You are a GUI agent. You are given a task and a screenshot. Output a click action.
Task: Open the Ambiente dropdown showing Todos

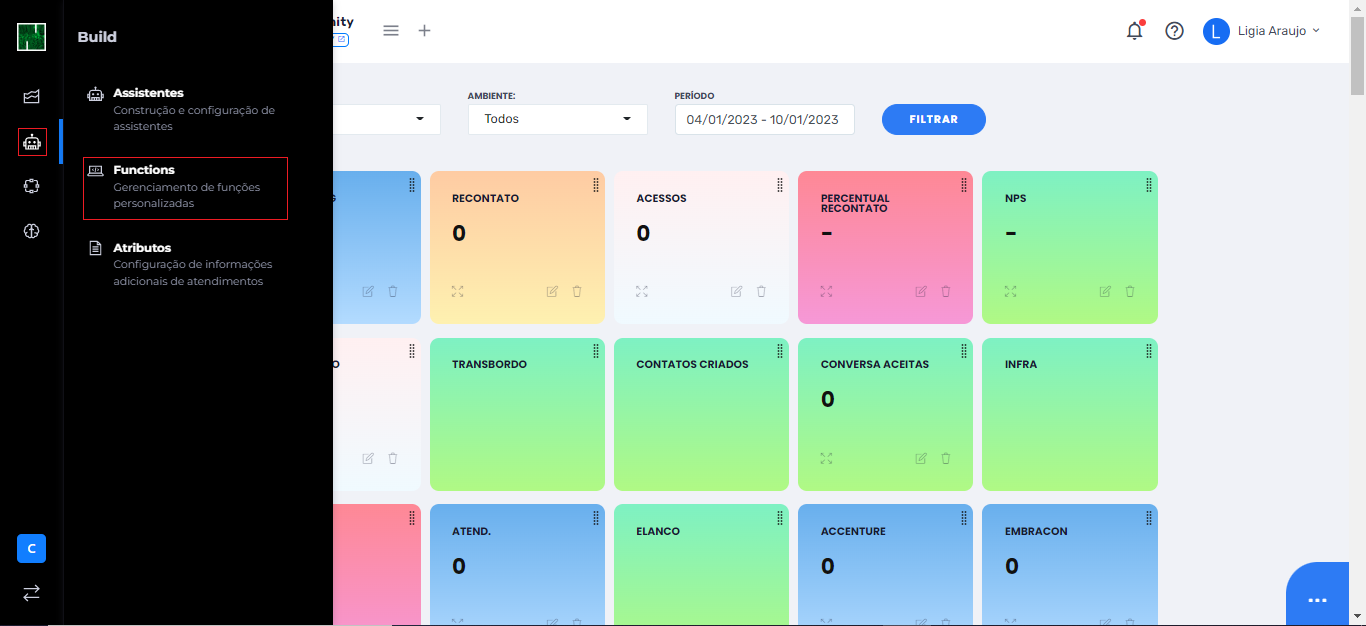(x=557, y=119)
